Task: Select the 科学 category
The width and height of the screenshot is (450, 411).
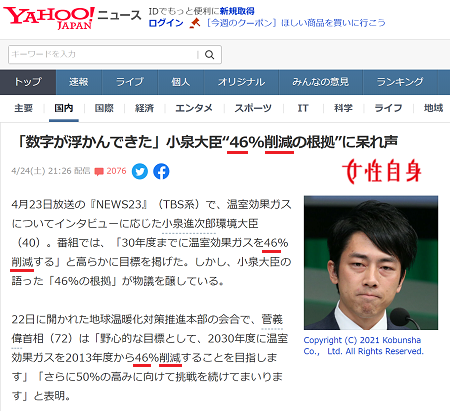Action: [343, 108]
